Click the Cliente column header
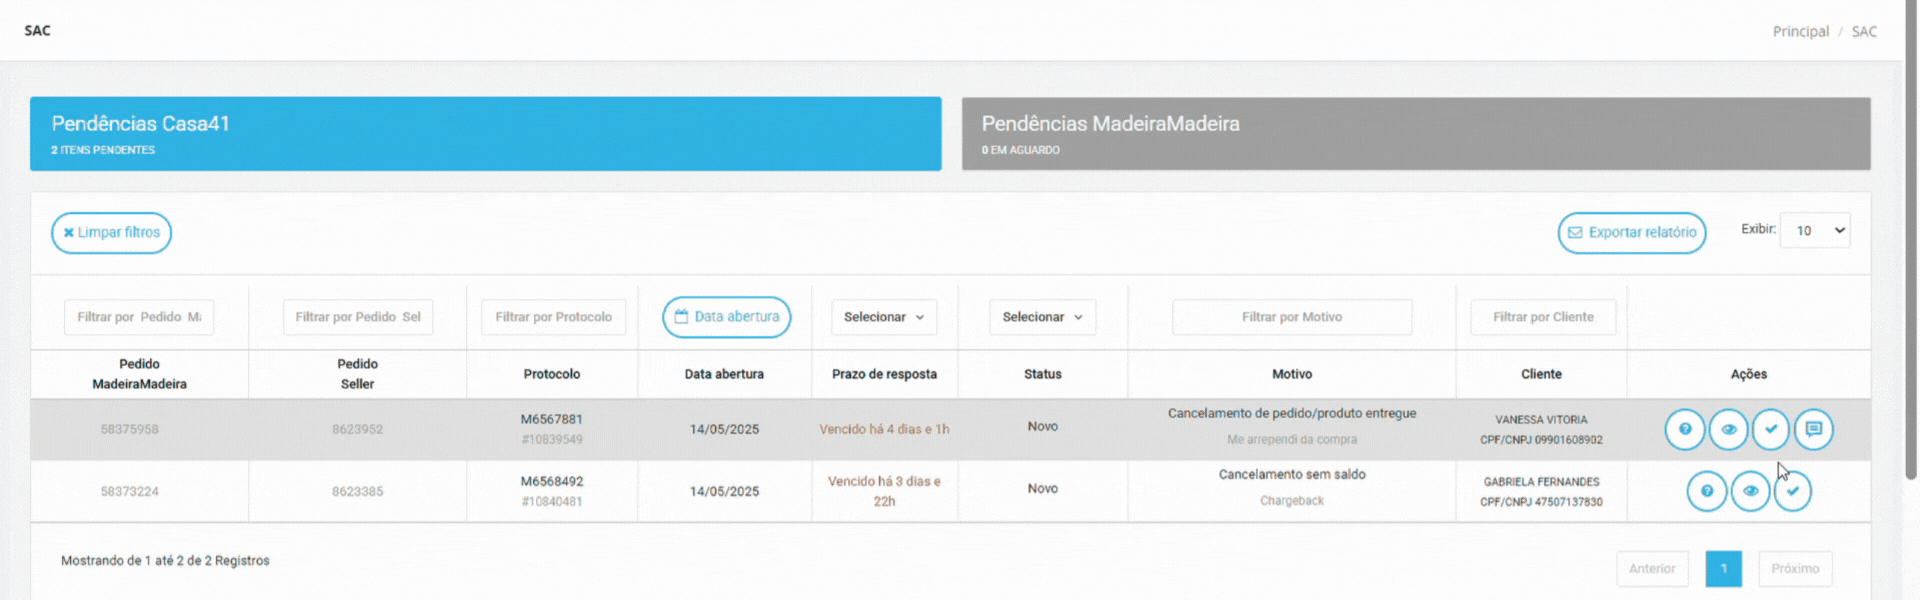Image resolution: width=1920 pixels, height=600 pixels. (x=1541, y=374)
